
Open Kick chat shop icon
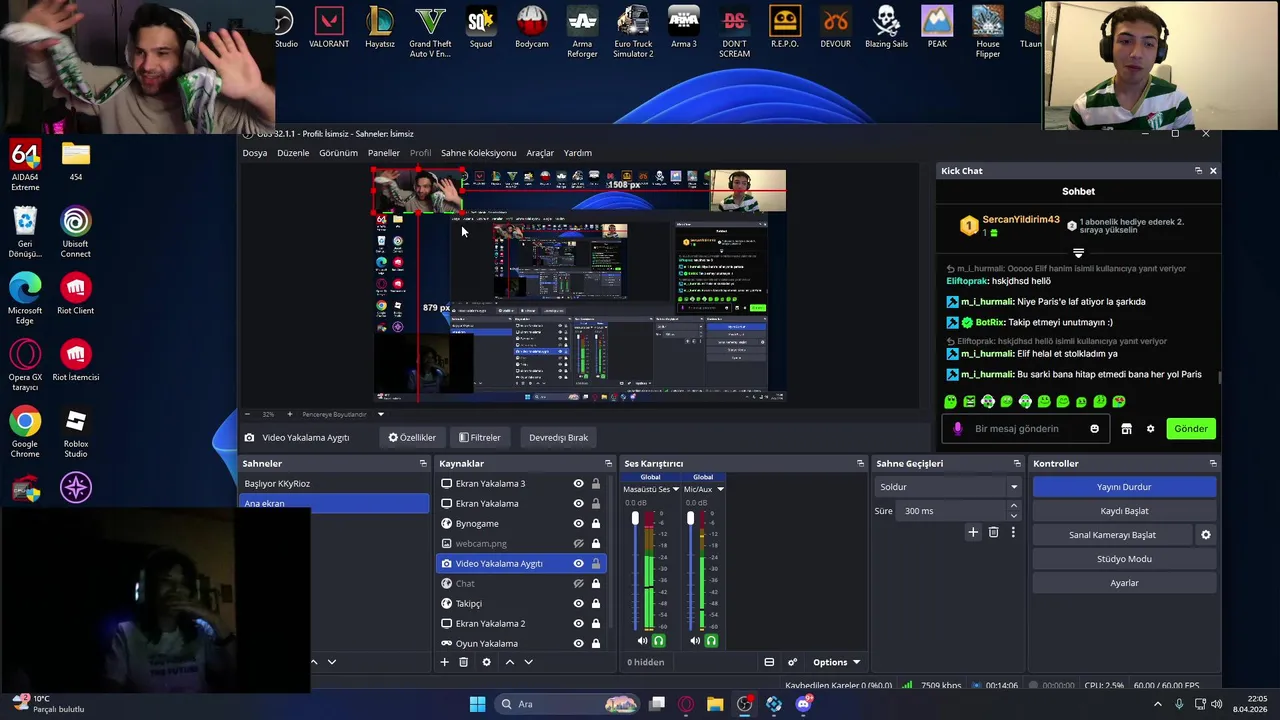pyautogui.click(x=1126, y=429)
